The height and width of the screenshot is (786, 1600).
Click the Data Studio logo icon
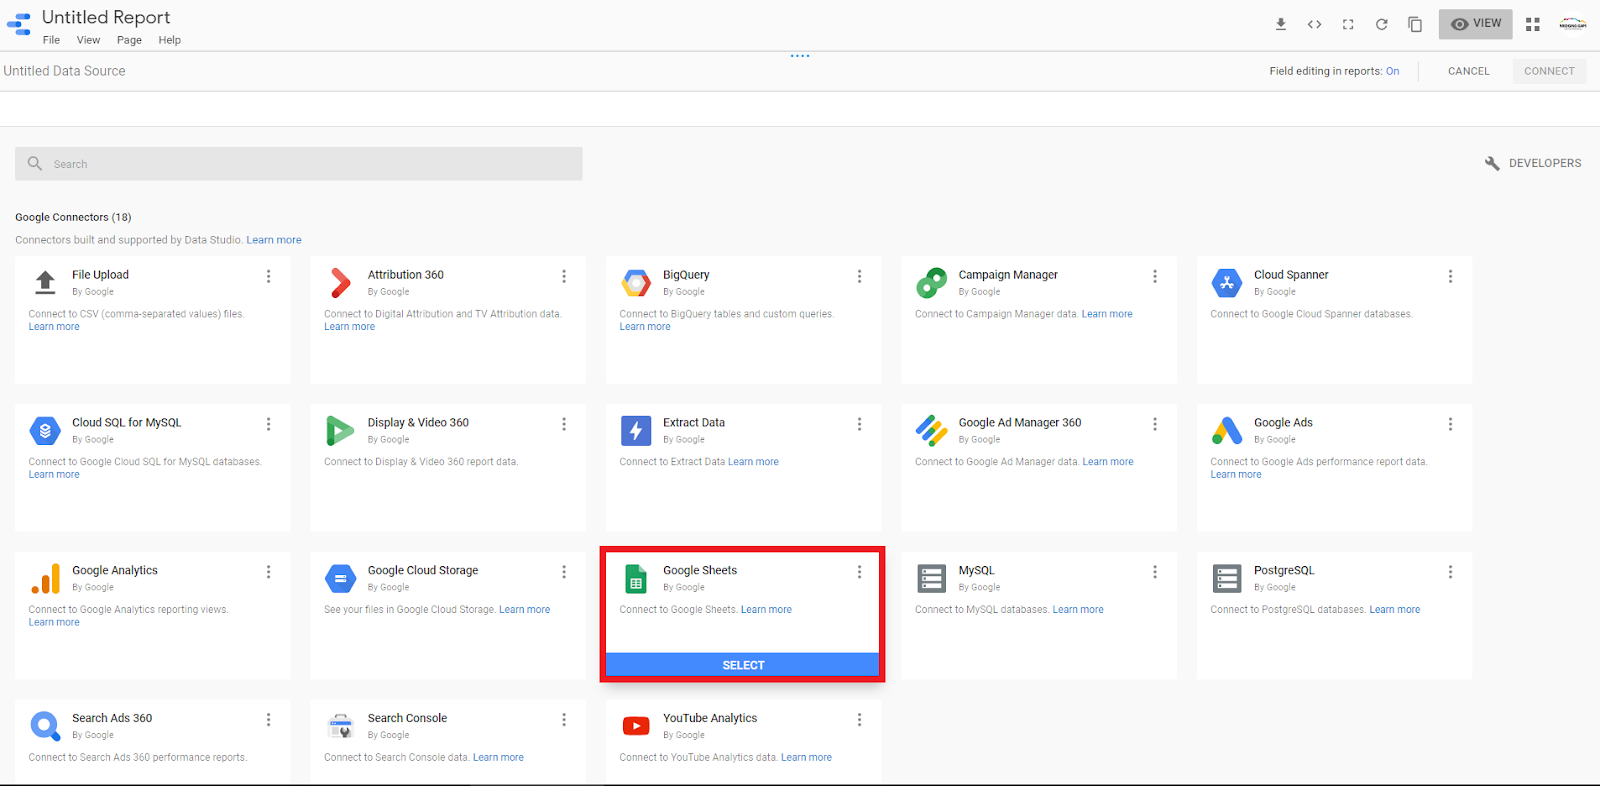pos(19,24)
